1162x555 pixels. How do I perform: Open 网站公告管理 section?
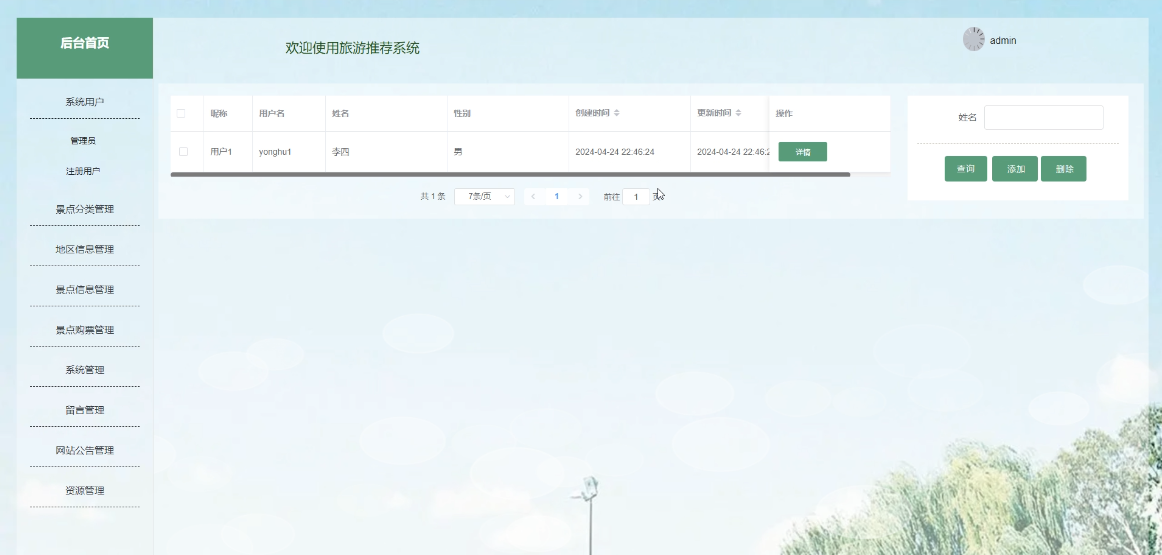click(84, 451)
